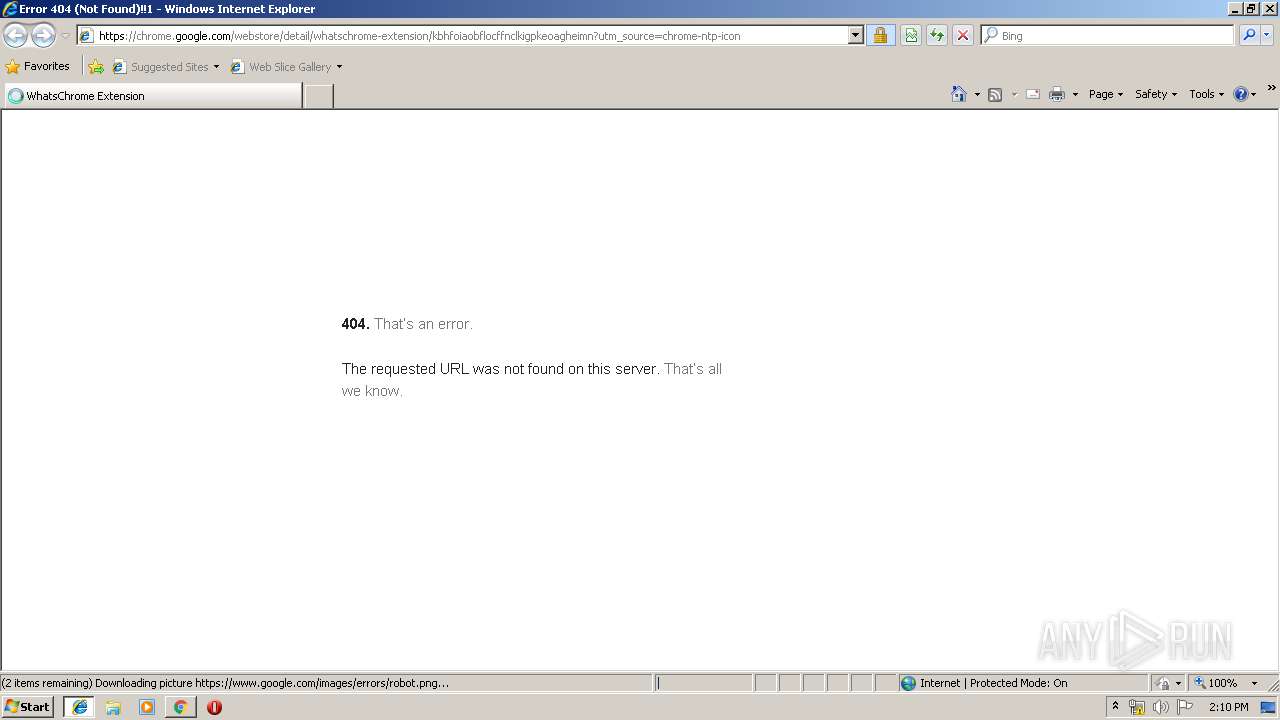This screenshot has height=720, width=1280.
Task: Open a new blank tab
Action: click(318, 96)
